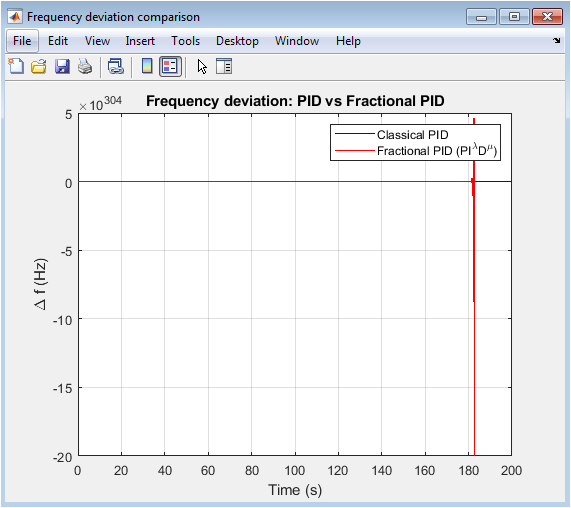Open the Edit menu
This screenshot has height=508, width=571.
(x=58, y=41)
